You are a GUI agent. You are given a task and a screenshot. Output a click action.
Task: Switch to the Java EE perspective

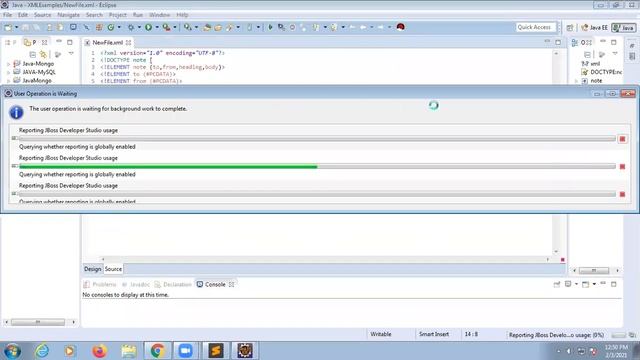(595, 28)
